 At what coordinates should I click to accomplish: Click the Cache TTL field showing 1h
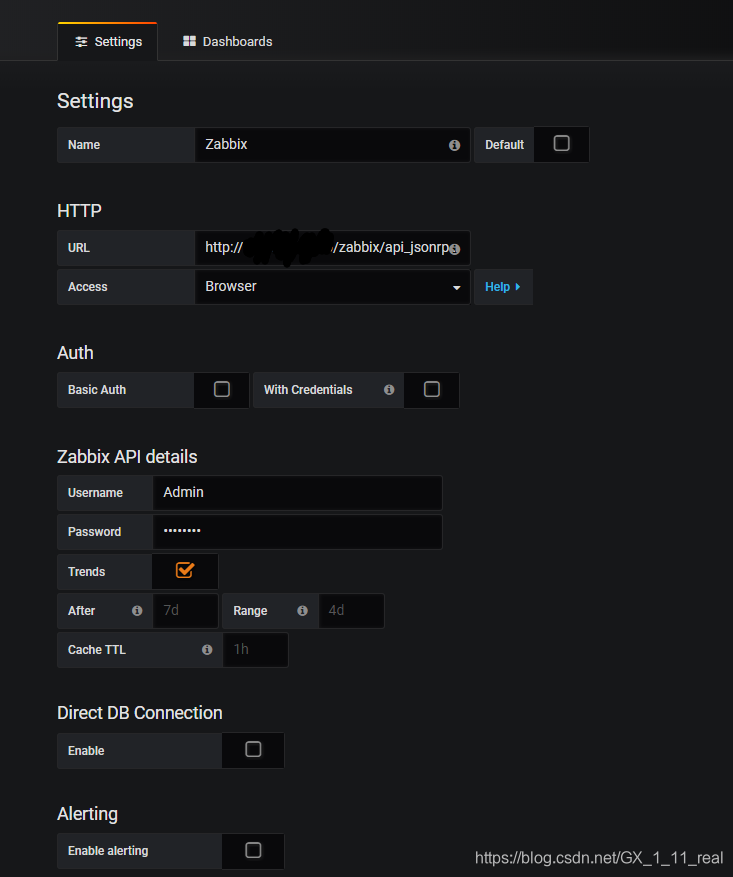coord(256,650)
